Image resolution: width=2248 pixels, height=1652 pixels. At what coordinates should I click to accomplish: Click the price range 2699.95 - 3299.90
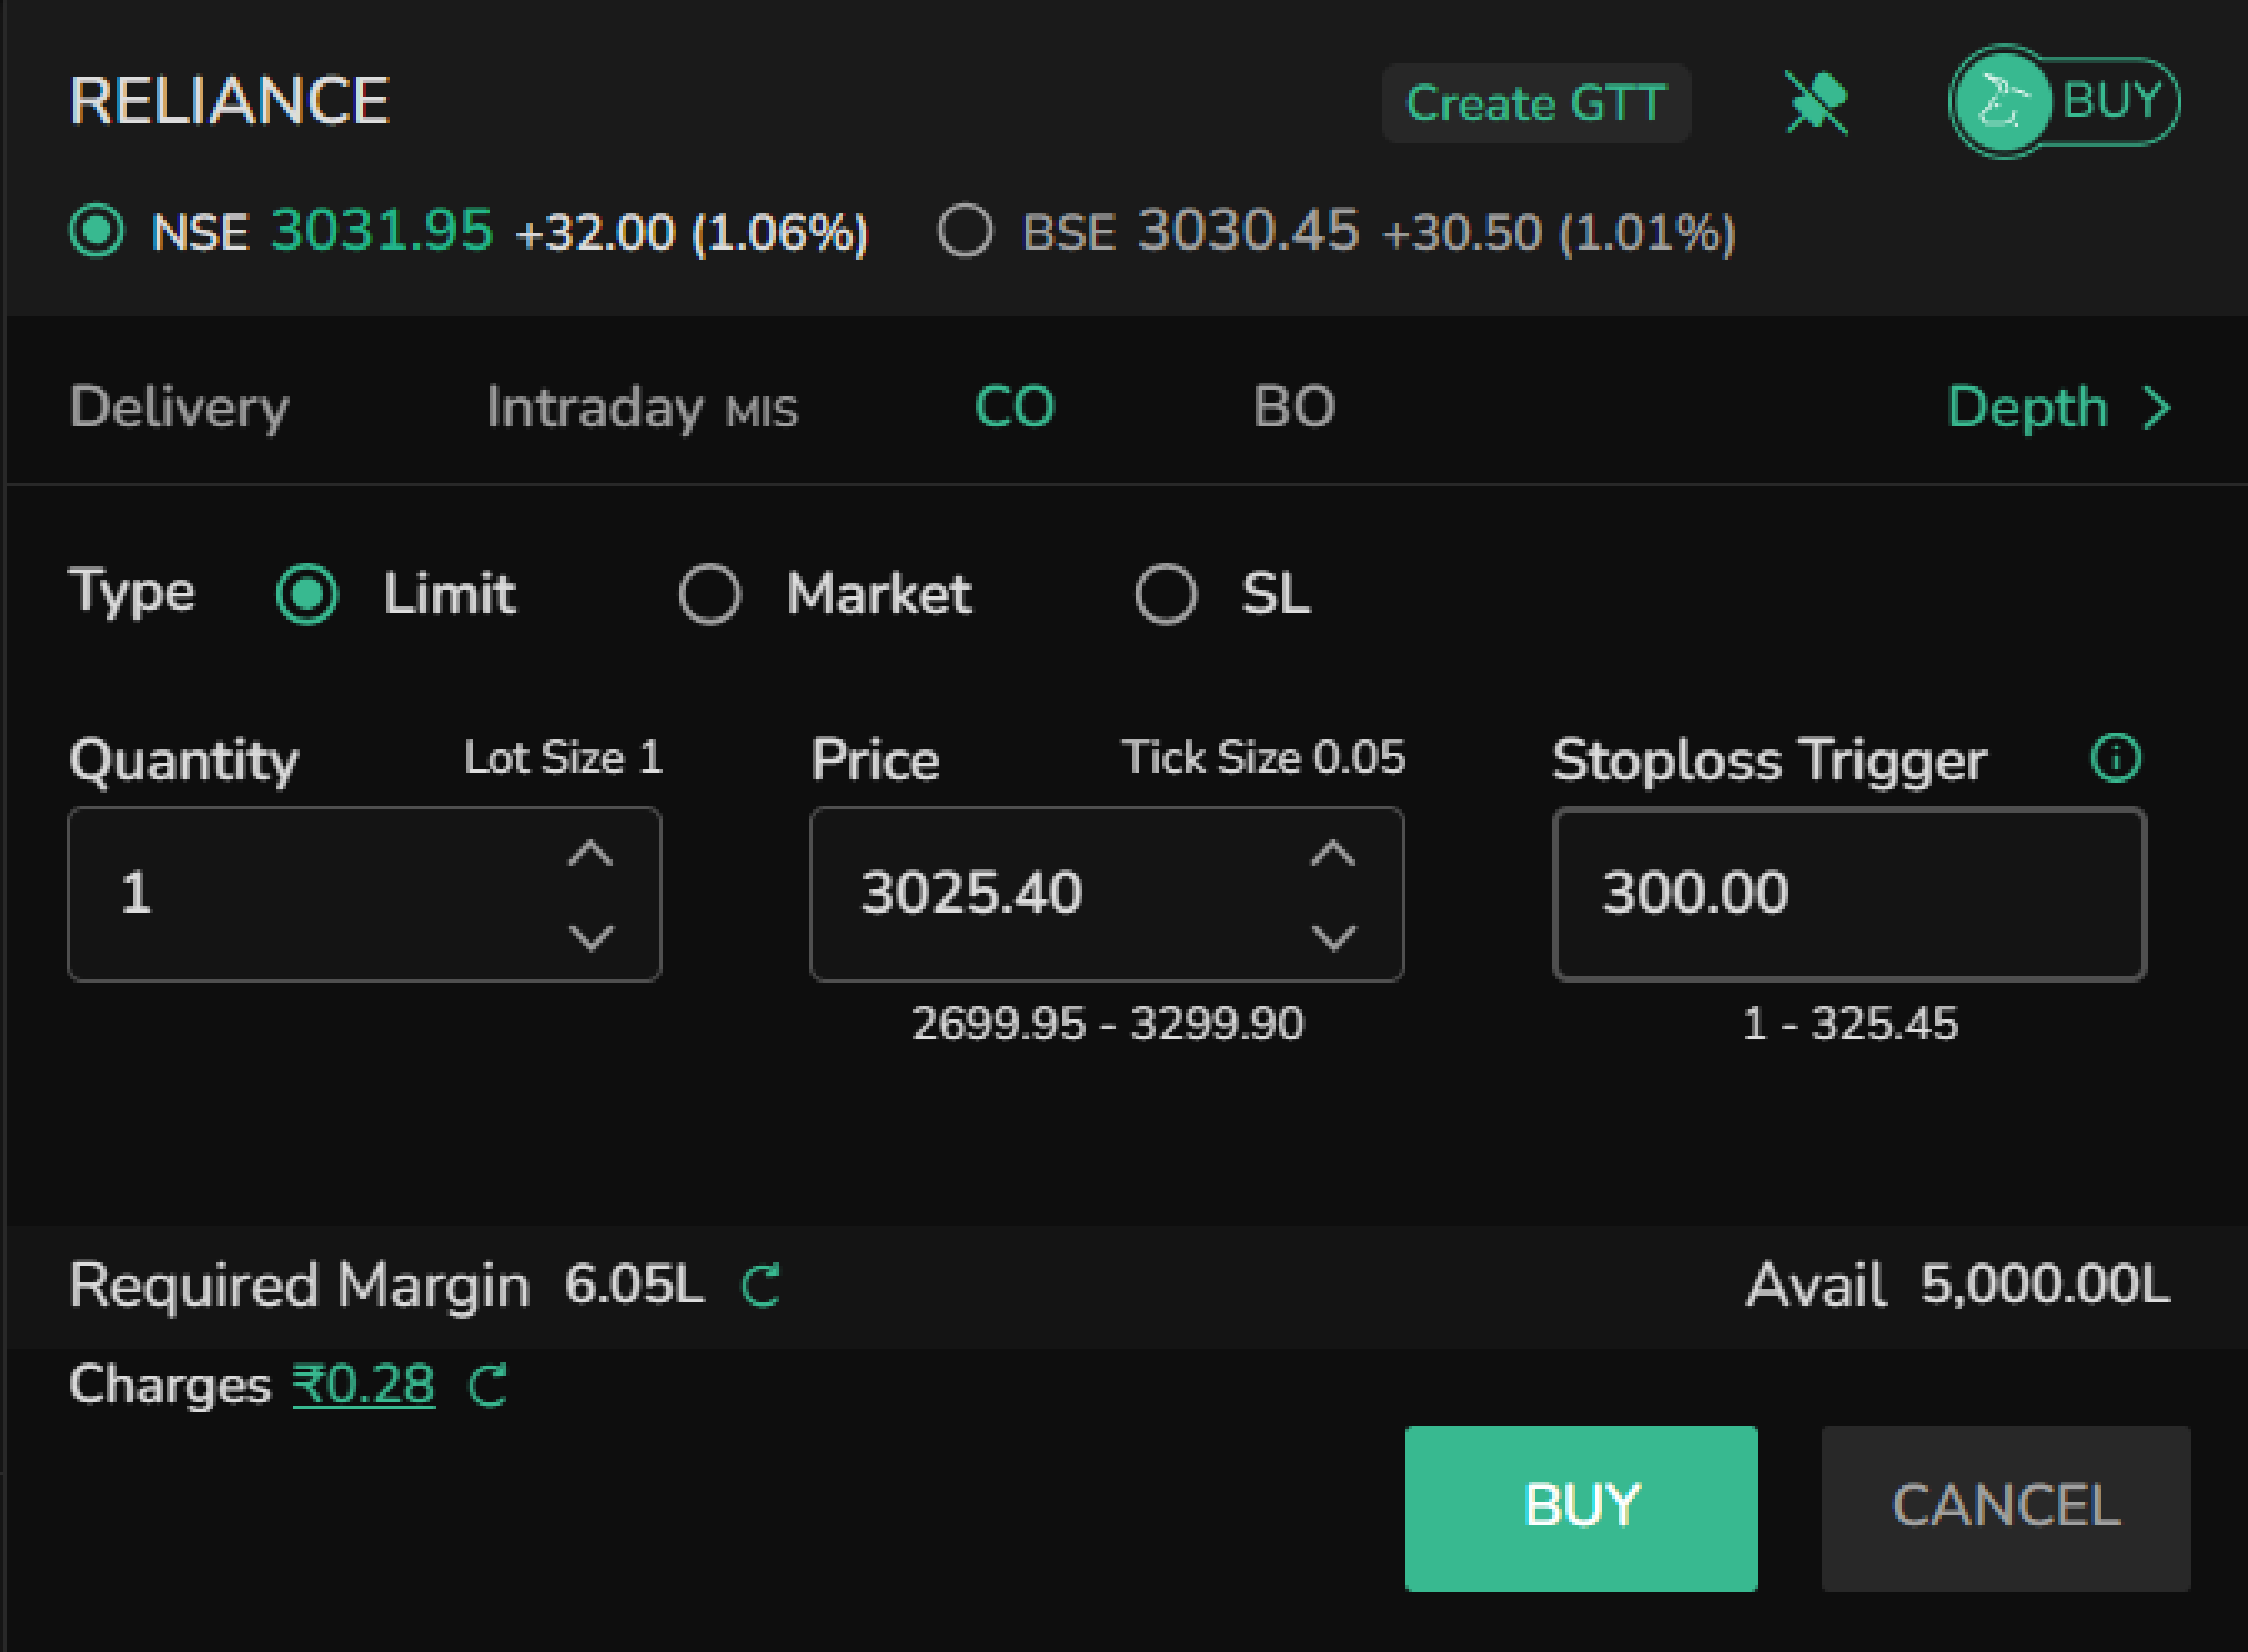click(1107, 1023)
